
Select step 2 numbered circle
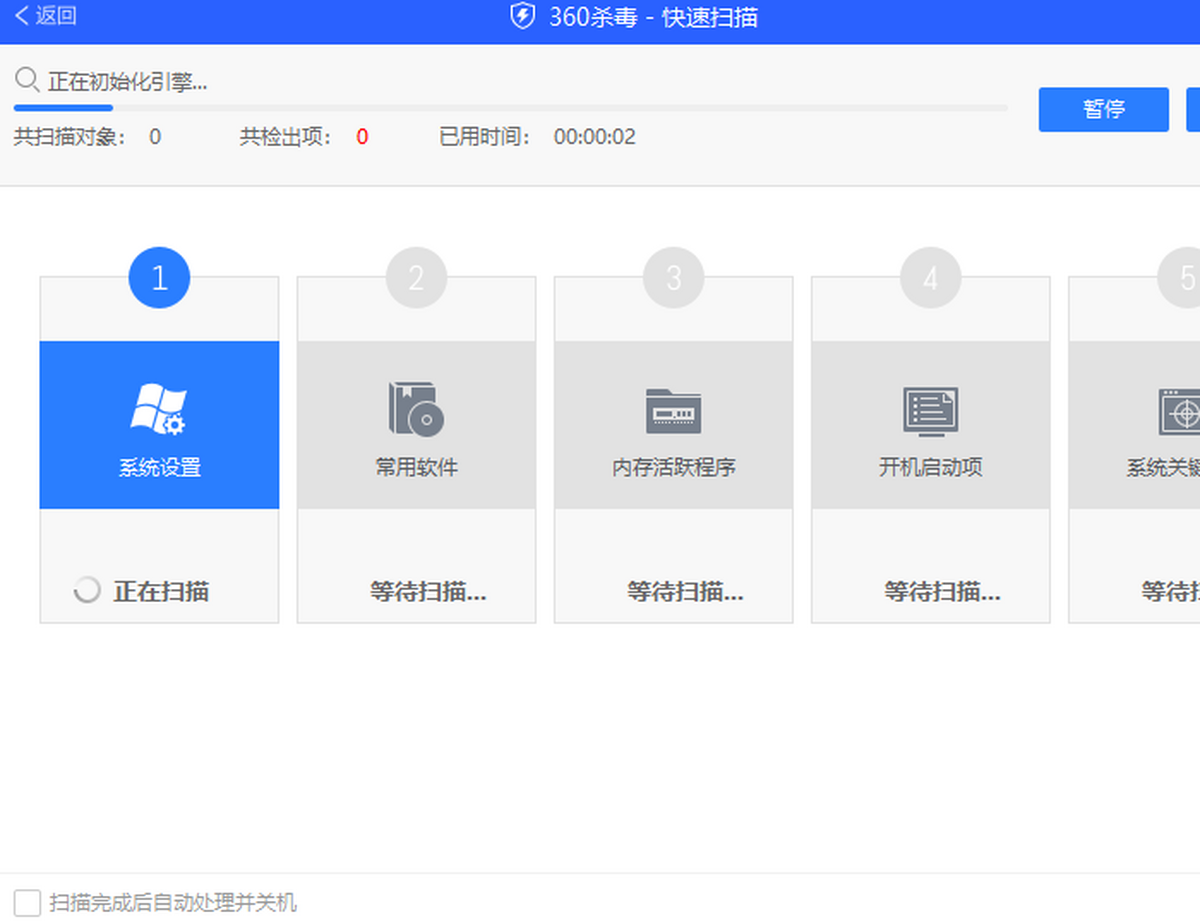pyautogui.click(x=416, y=278)
